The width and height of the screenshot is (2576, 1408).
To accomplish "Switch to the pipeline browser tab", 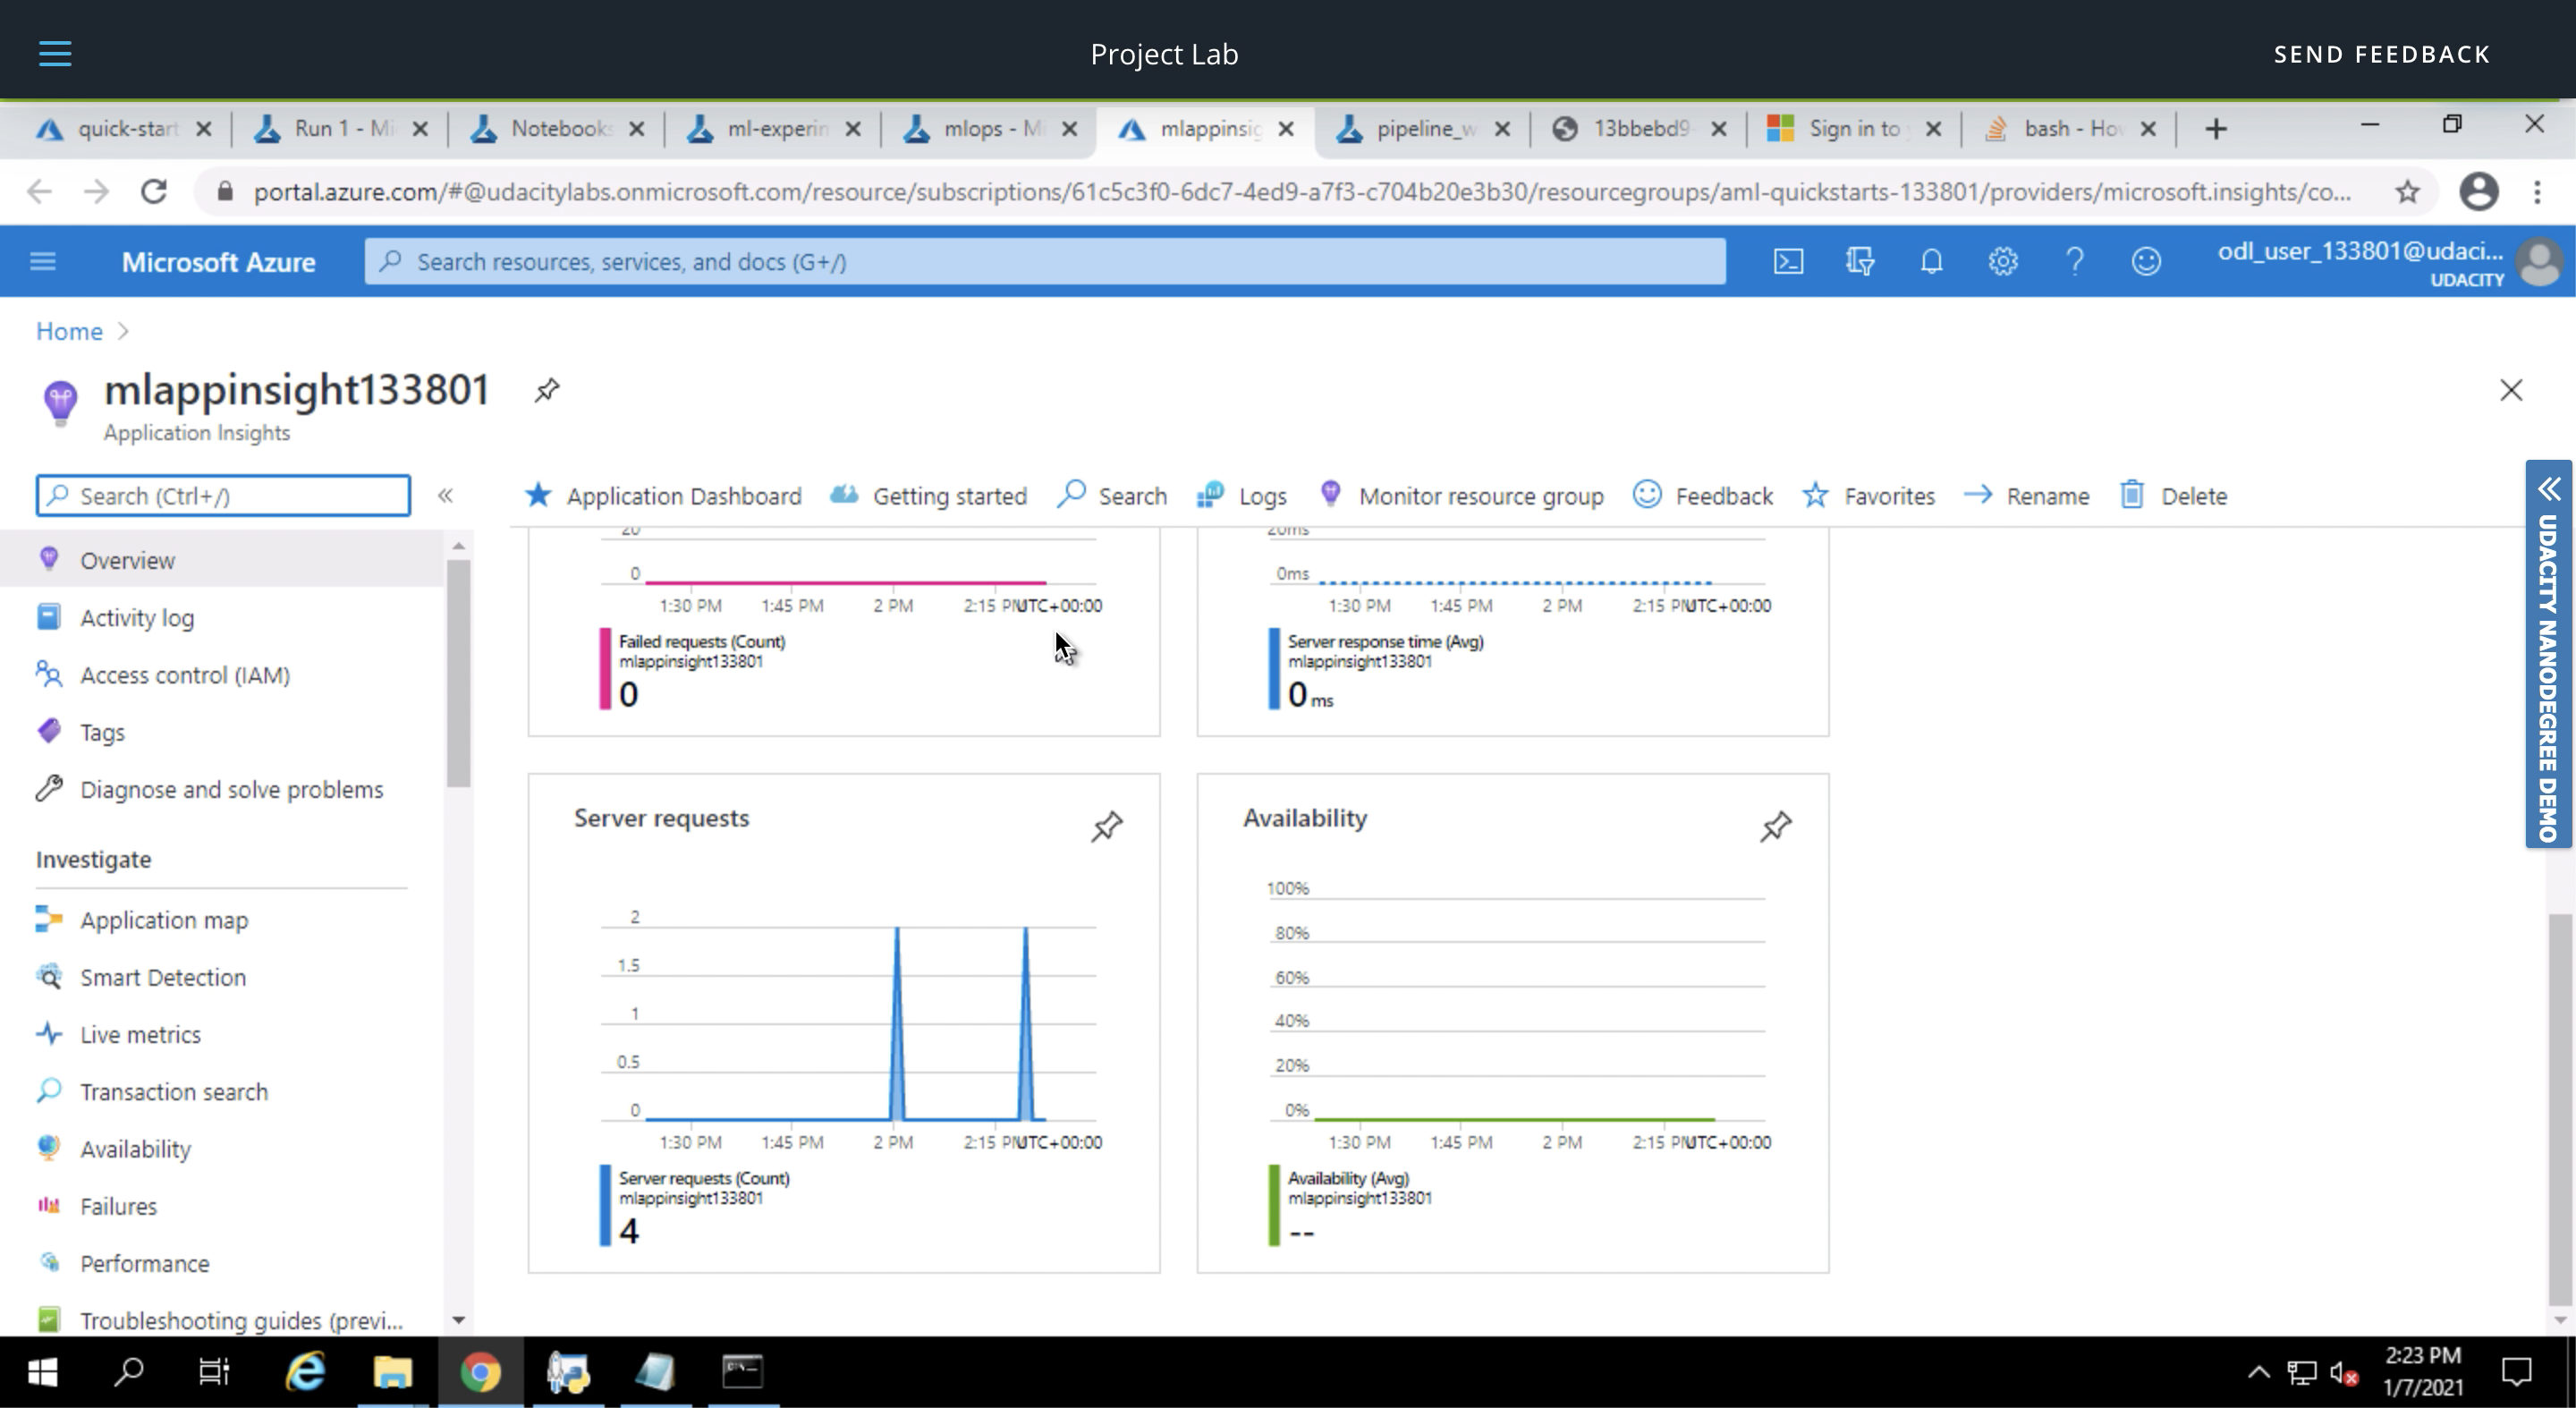I will point(1420,129).
